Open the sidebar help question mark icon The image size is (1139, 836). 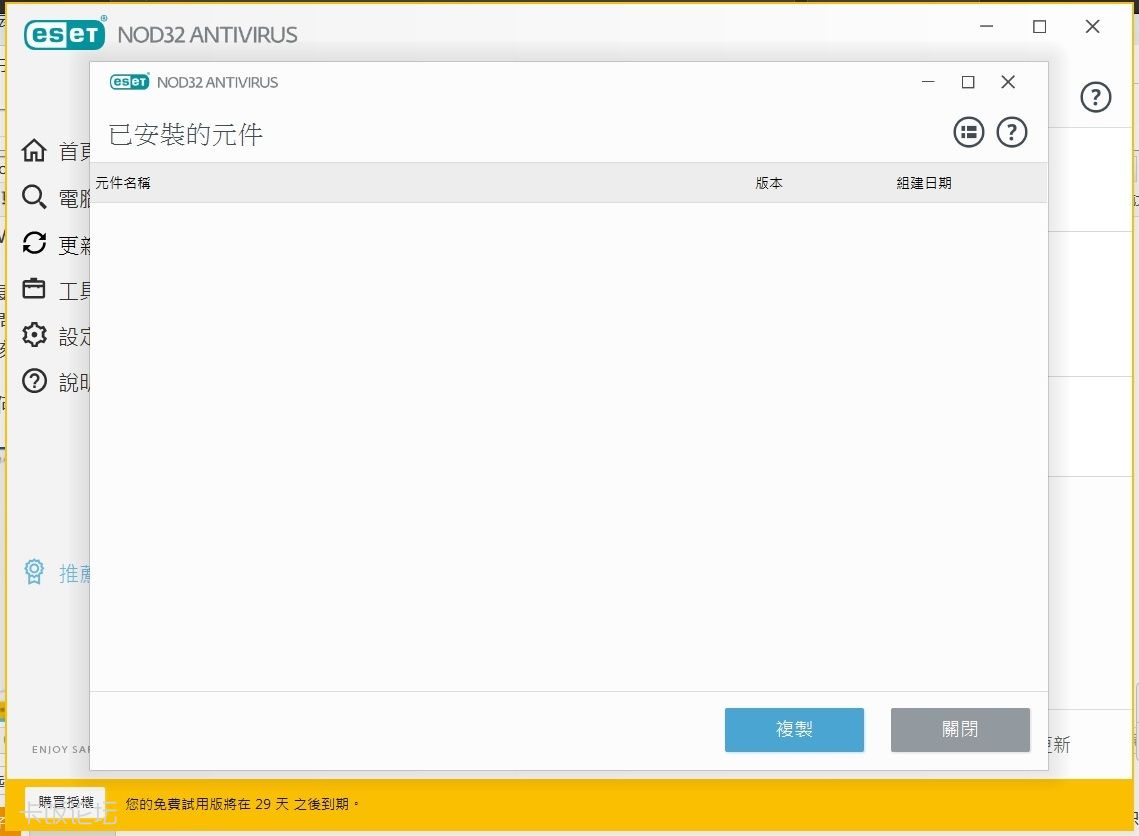35,381
